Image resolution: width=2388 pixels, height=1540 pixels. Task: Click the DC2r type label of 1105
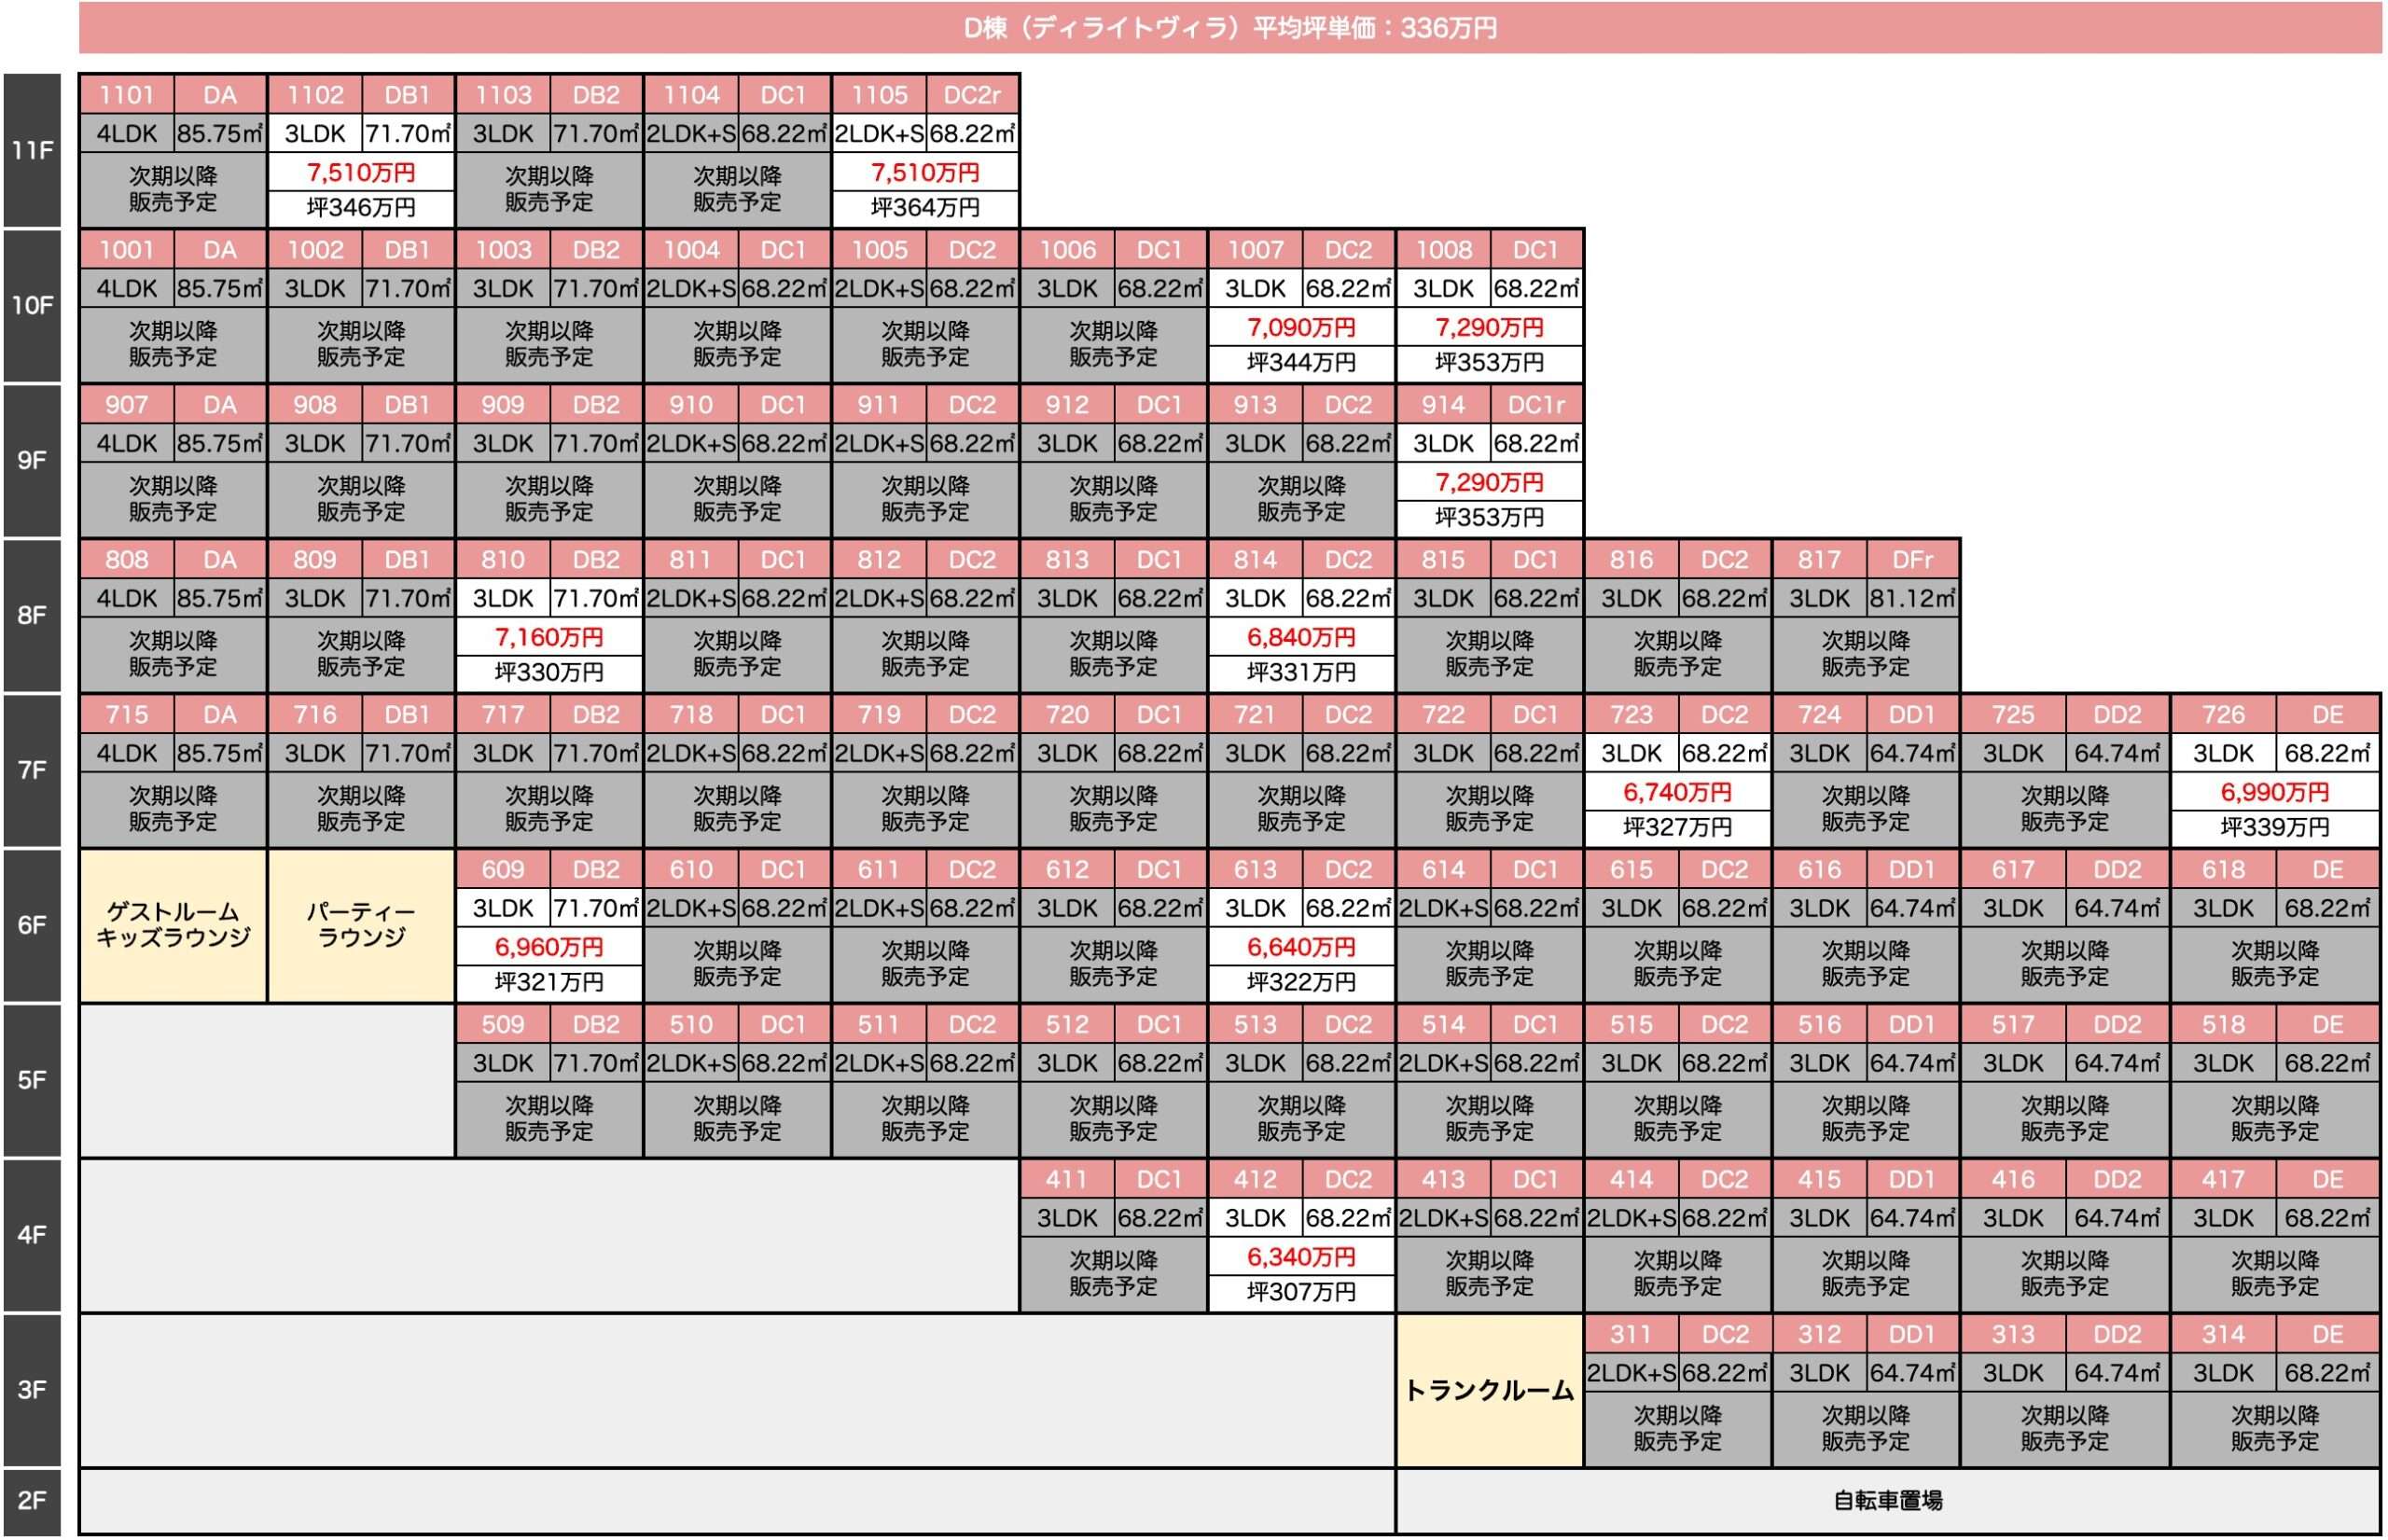pyautogui.click(x=973, y=95)
